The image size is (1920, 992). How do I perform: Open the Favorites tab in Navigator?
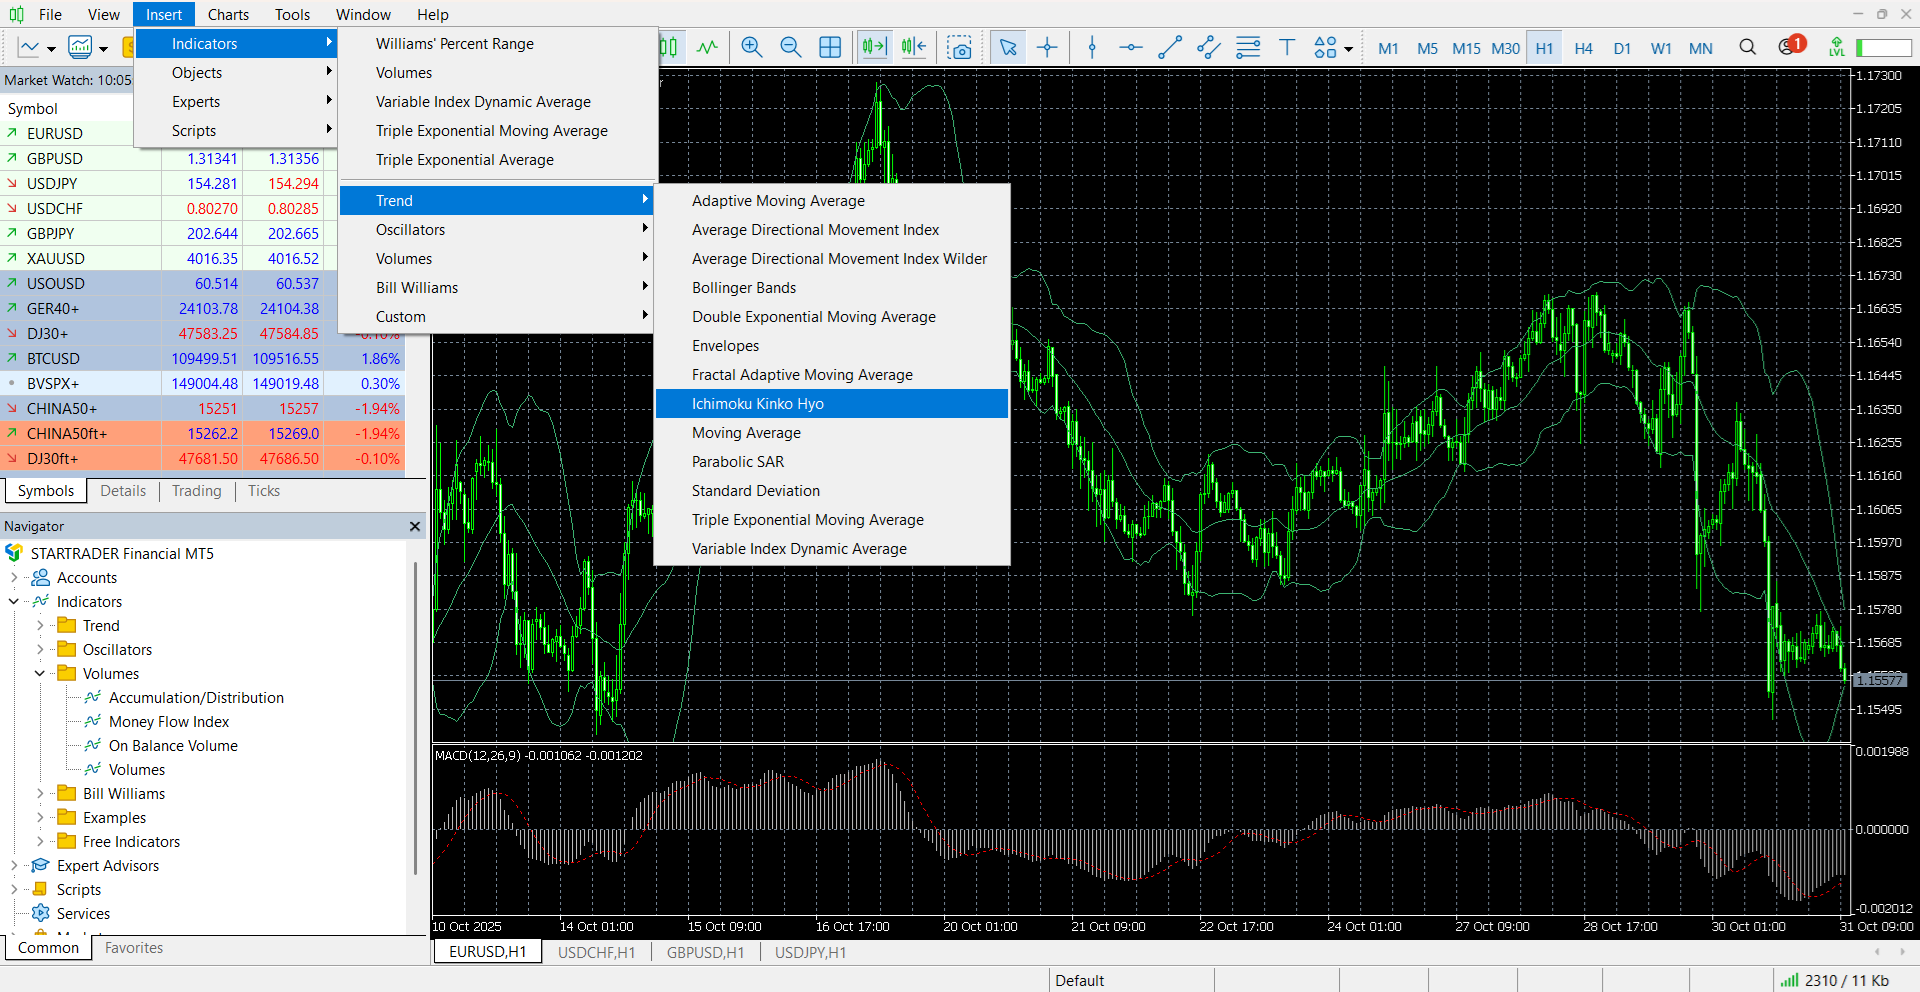point(134,948)
